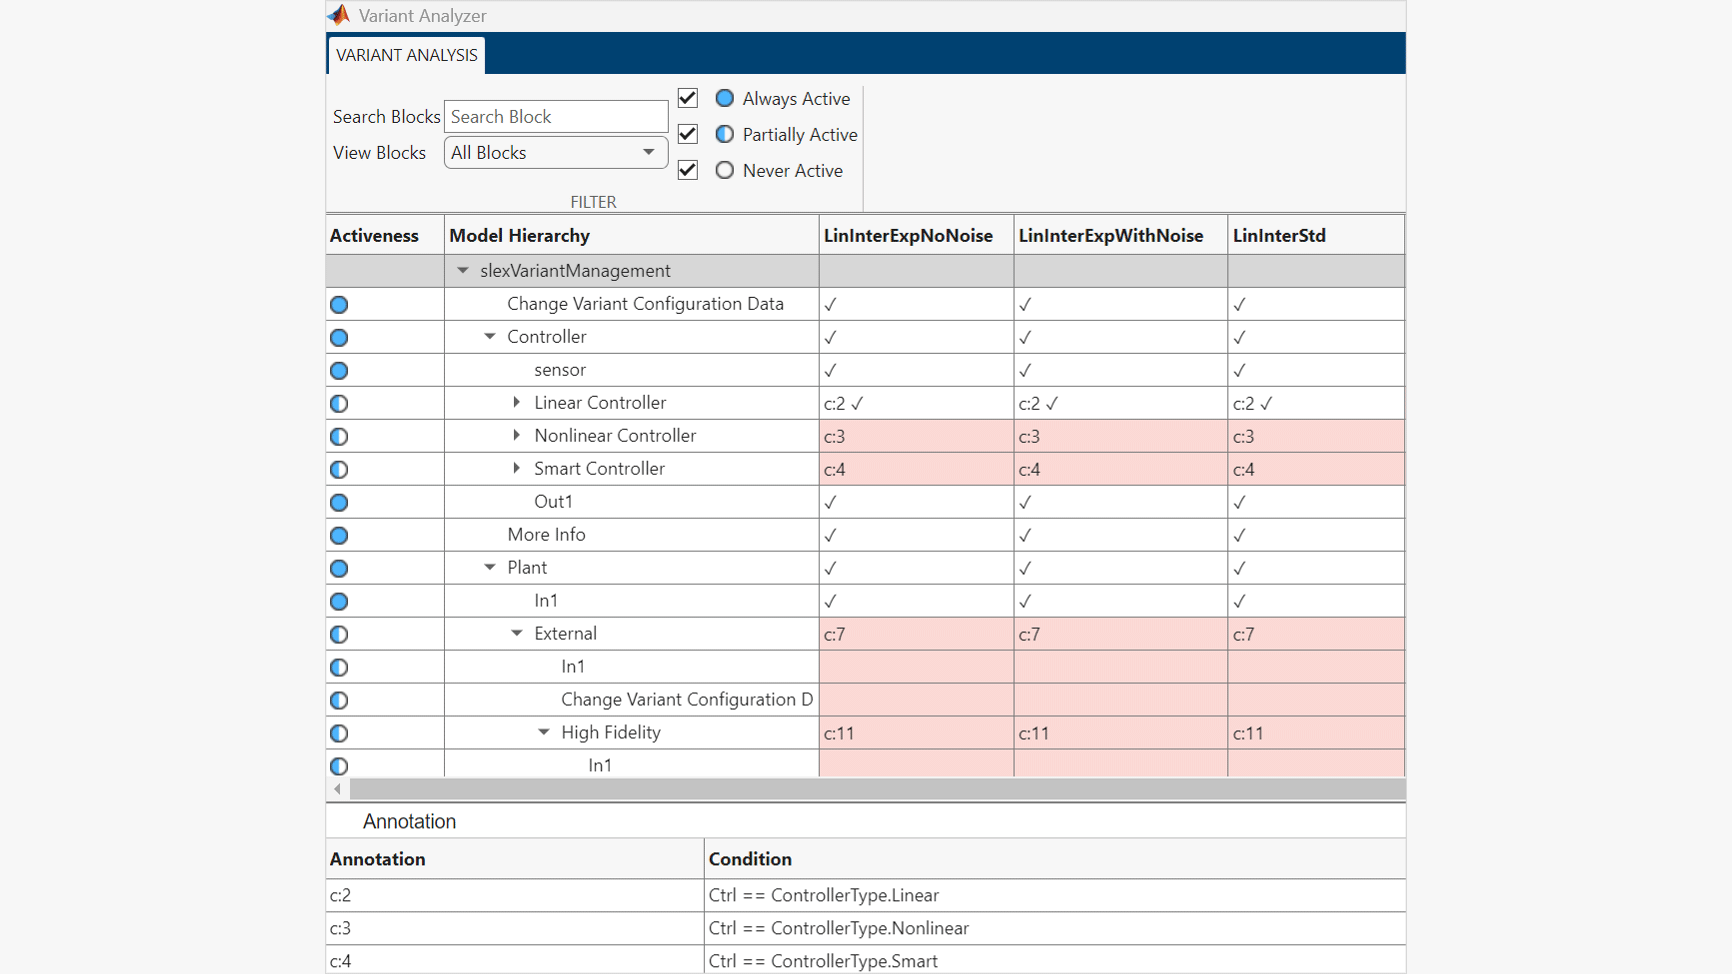Screen dimensions: 1732x974
Task: Expand the Nonlinear Controller node
Action: (517, 435)
